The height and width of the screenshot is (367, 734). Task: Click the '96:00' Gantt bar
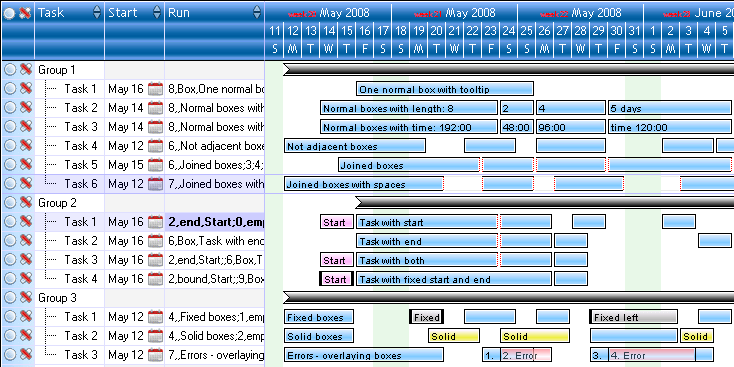pyautogui.click(x=571, y=127)
